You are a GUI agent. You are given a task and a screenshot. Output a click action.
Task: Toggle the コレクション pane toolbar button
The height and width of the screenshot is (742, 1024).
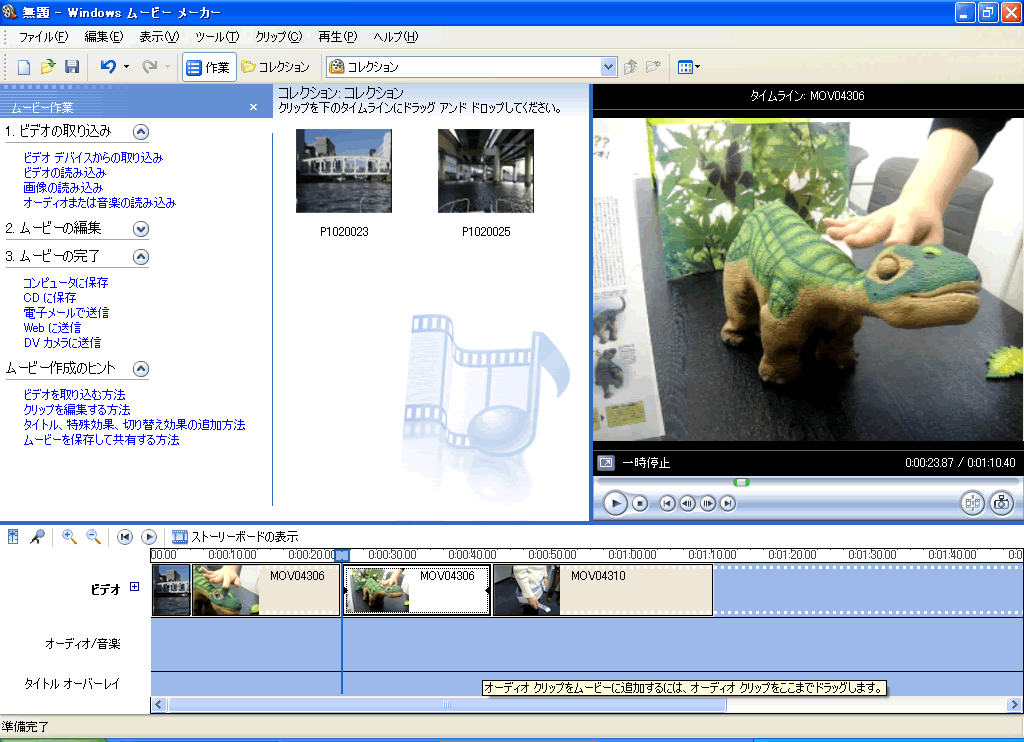click(275, 67)
